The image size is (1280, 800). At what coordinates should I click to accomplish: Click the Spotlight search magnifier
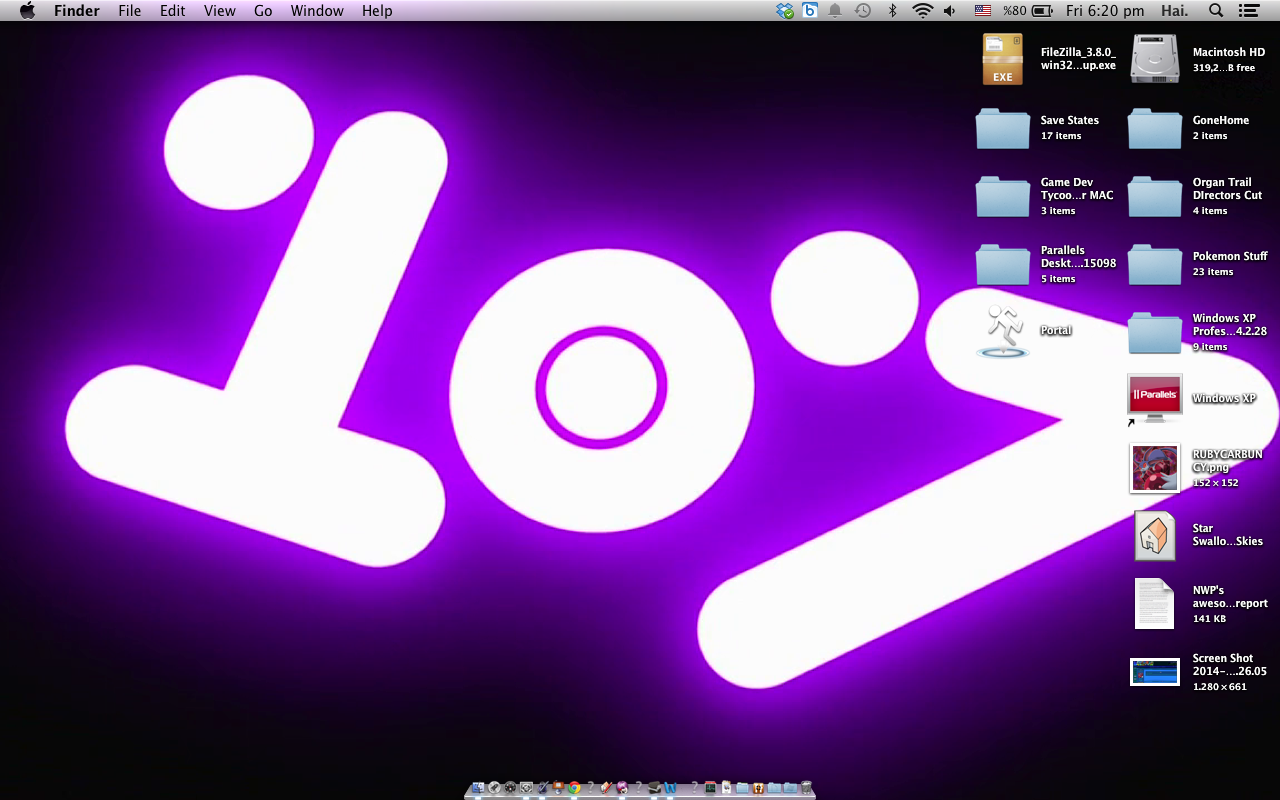pos(1216,11)
